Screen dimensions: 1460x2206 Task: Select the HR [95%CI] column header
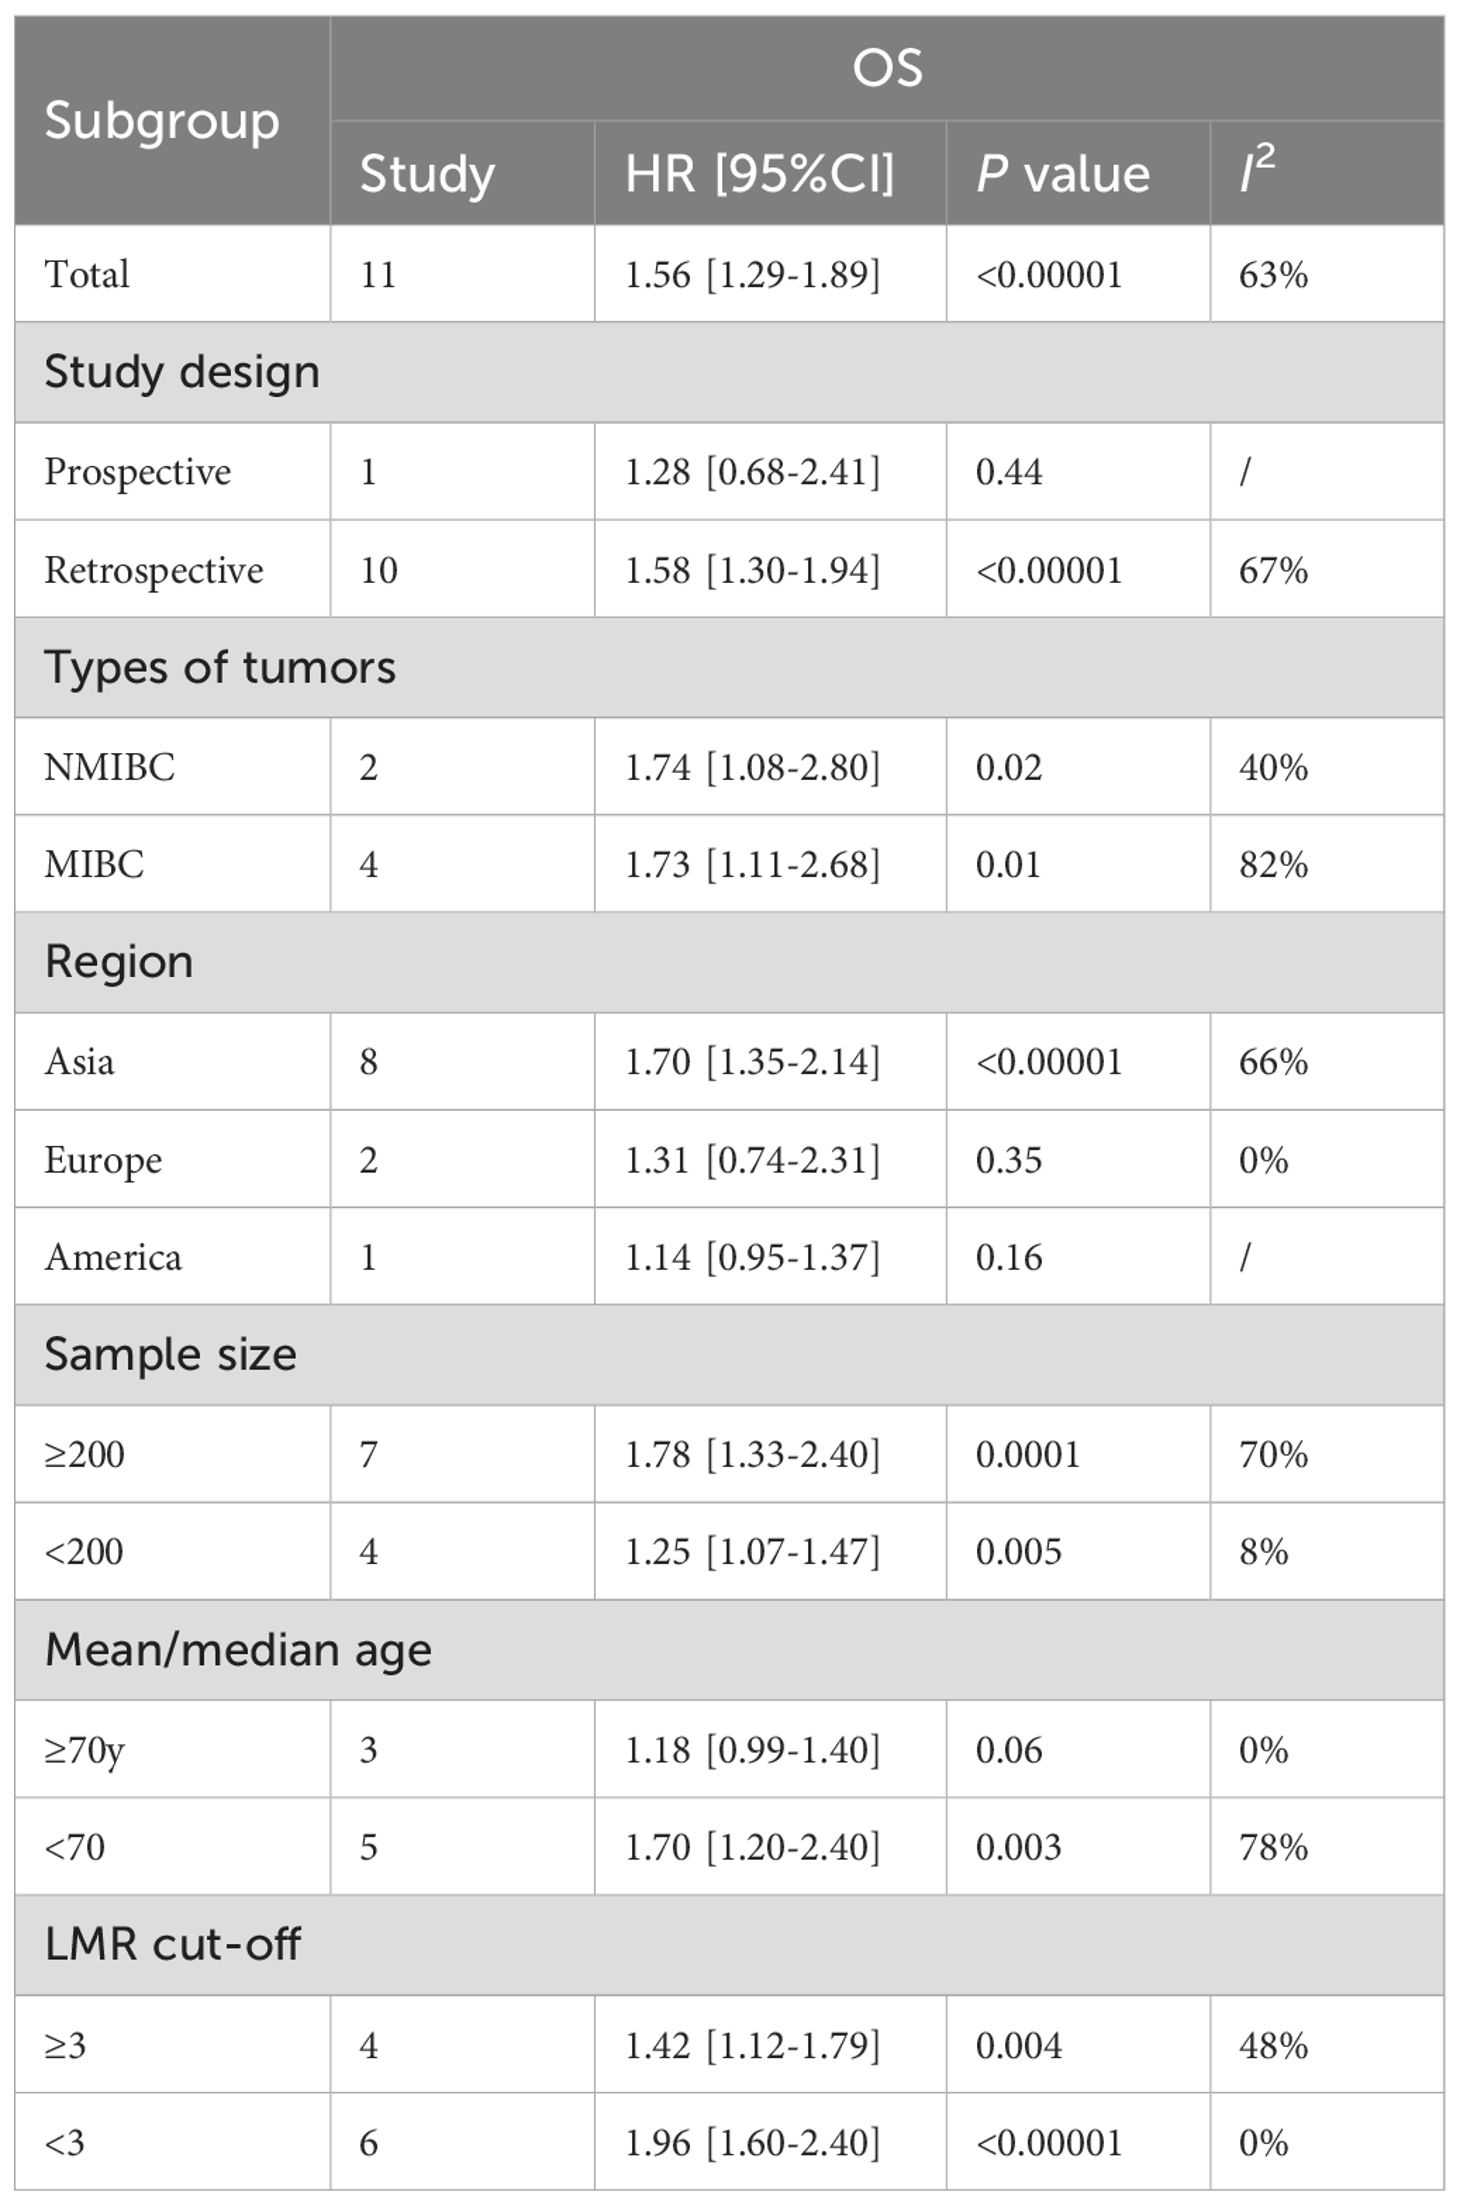click(x=759, y=174)
